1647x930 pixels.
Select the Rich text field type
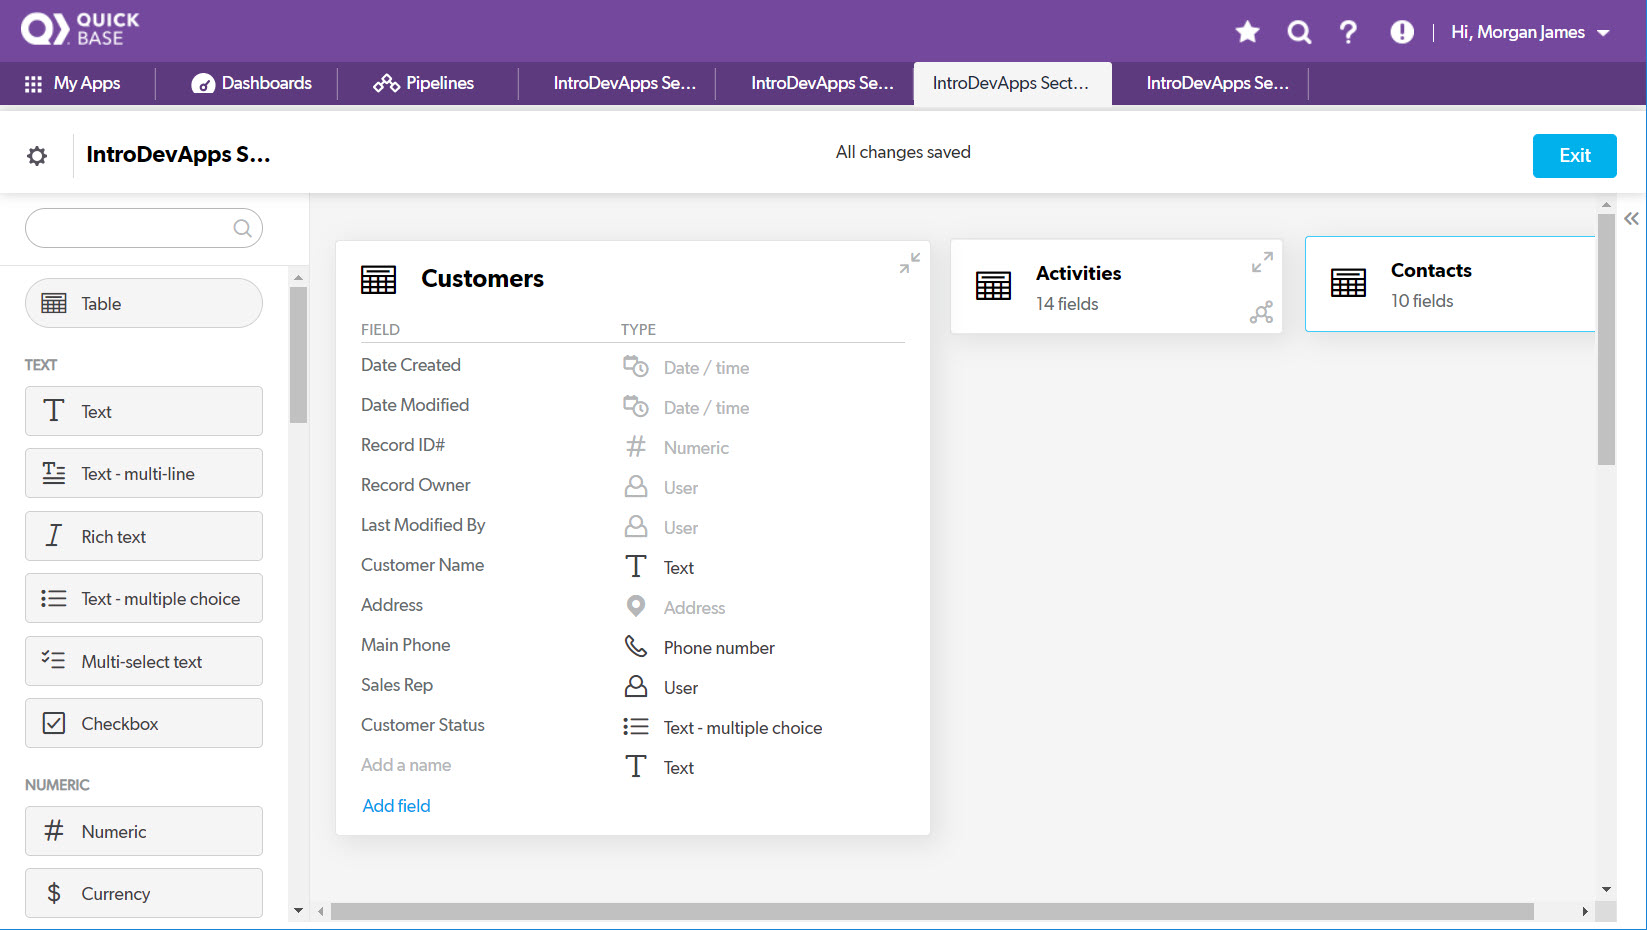[143, 536]
